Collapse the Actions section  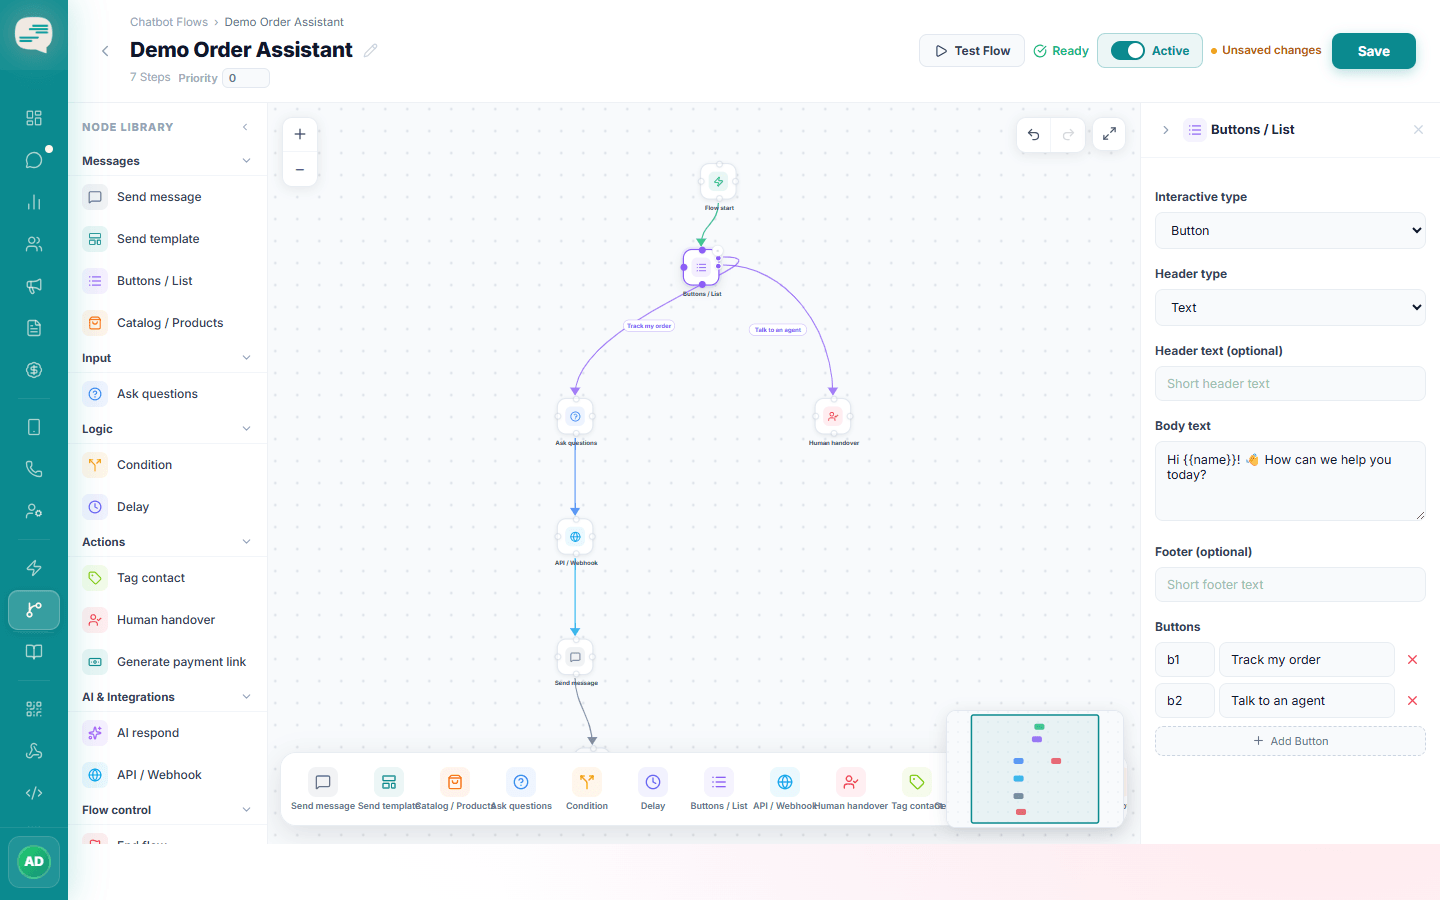pos(246,542)
